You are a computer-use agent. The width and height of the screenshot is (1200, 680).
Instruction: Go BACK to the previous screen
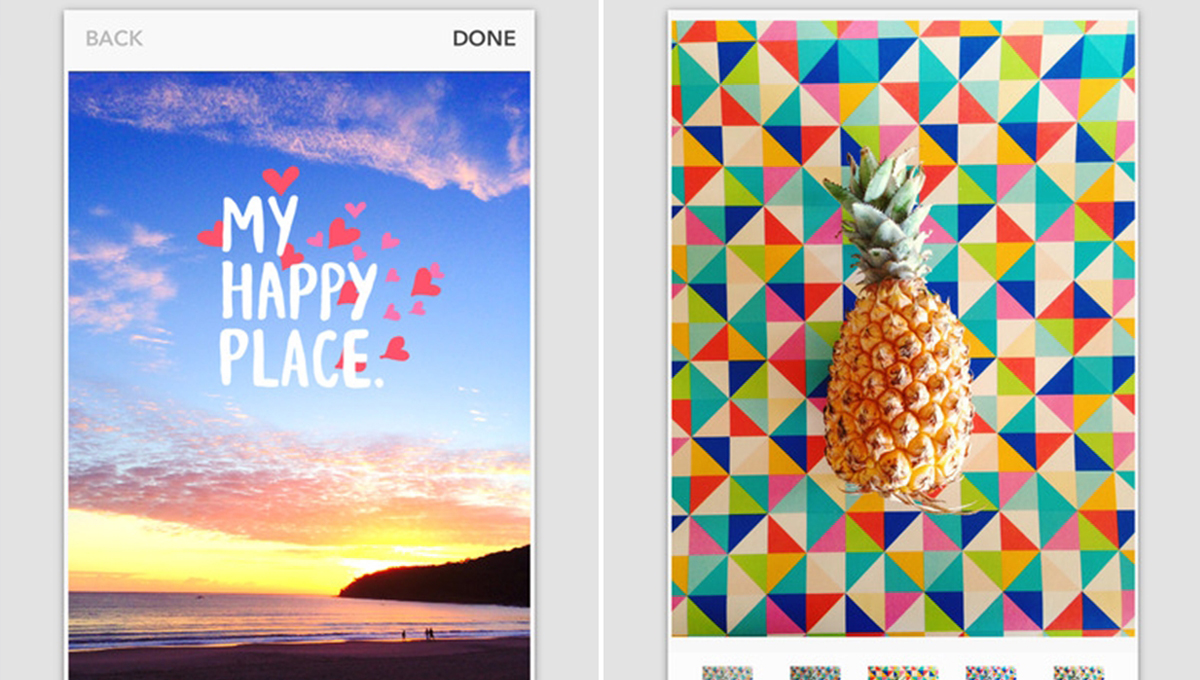pos(114,39)
